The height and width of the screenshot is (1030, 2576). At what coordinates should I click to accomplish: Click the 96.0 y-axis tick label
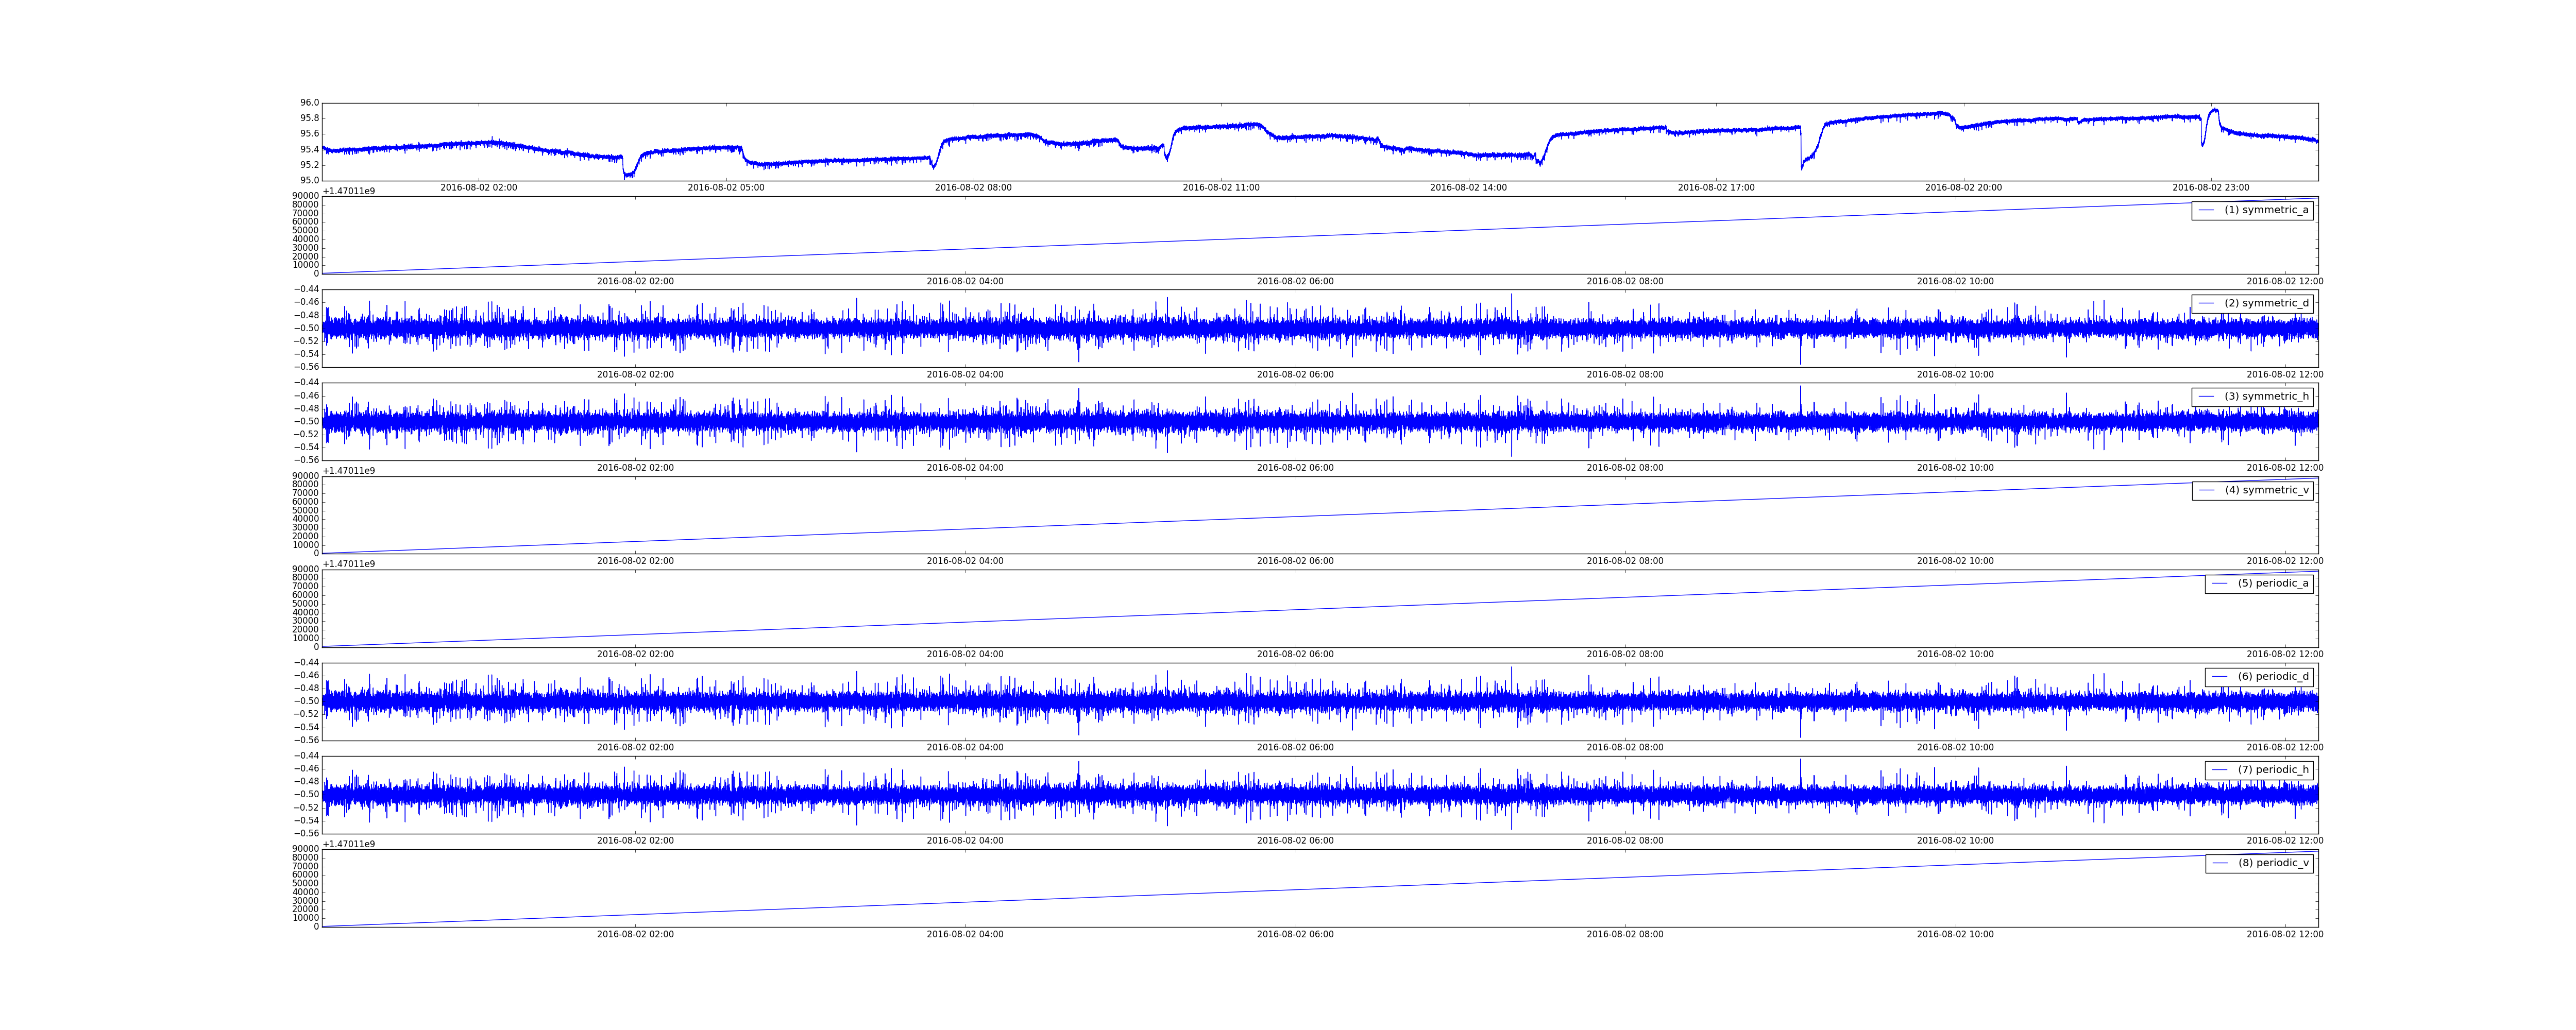point(309,103)
